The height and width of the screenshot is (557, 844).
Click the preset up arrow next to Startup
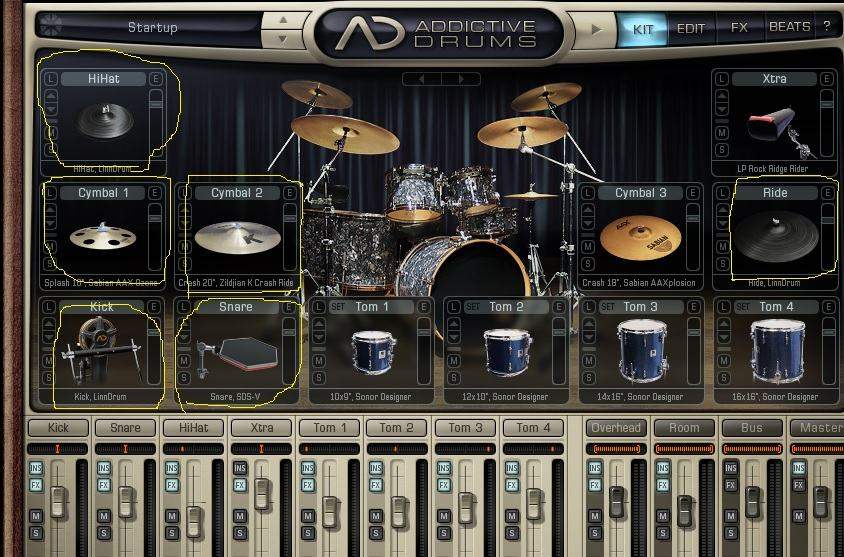pyautogui.click(x=283, y=20)
